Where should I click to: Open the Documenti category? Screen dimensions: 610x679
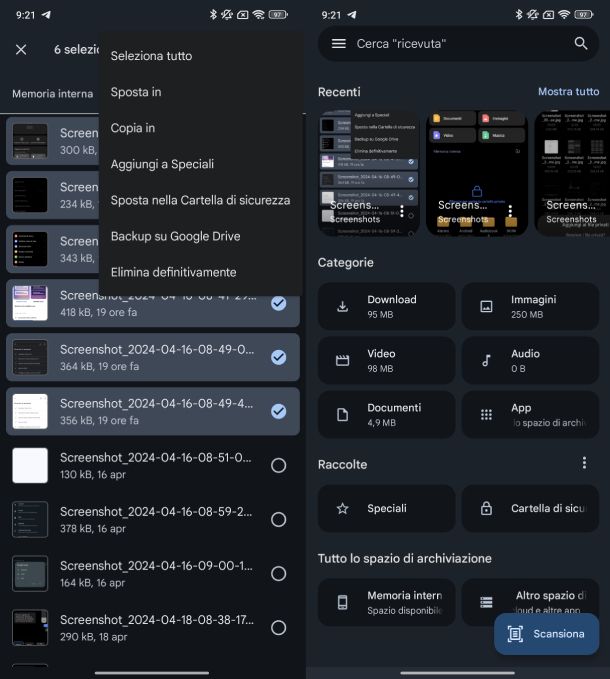tap(387, 415)
